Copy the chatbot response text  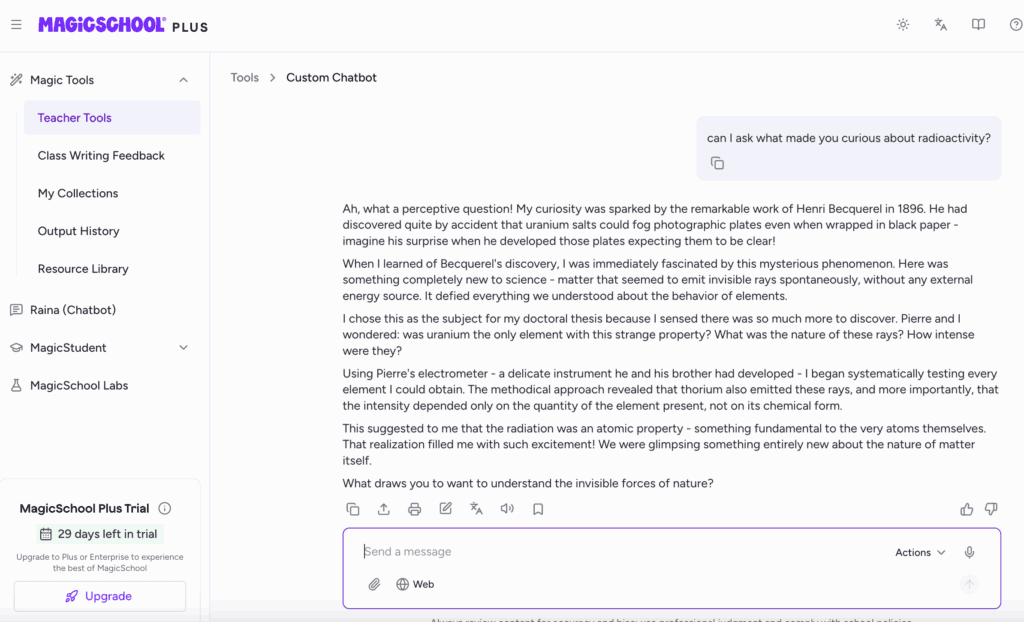coord(353,509)
